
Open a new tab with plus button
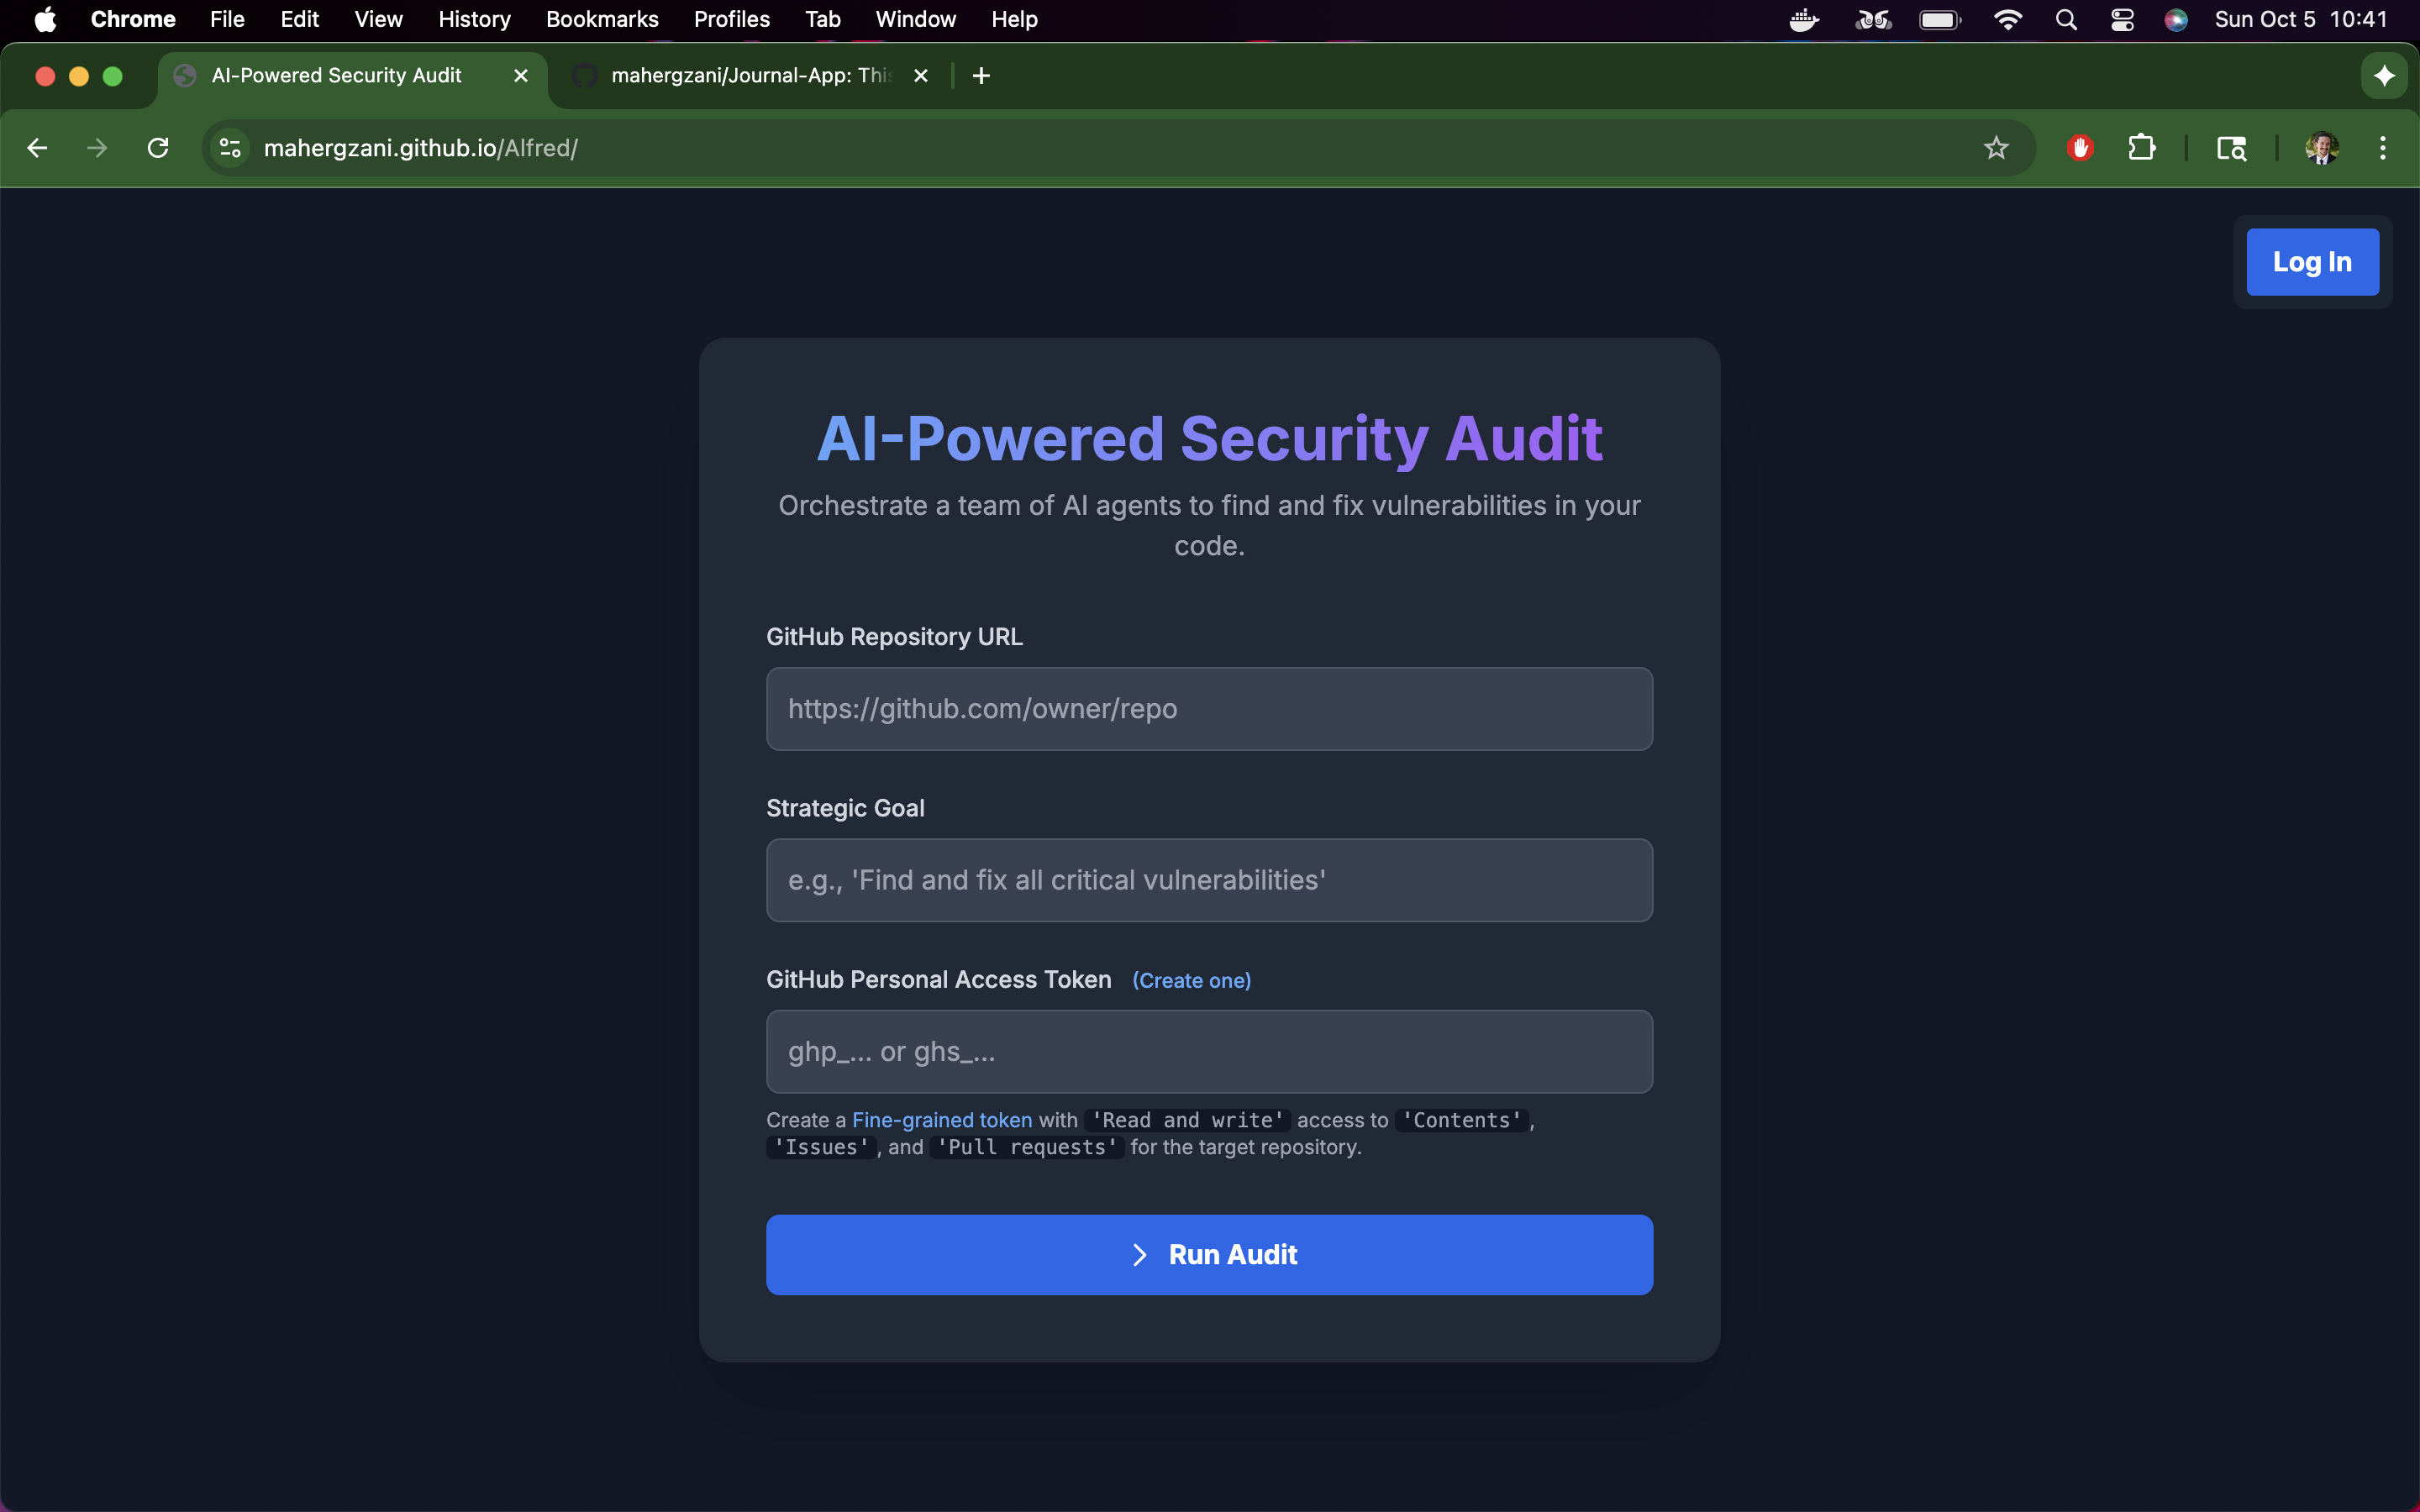click(981, 76)
